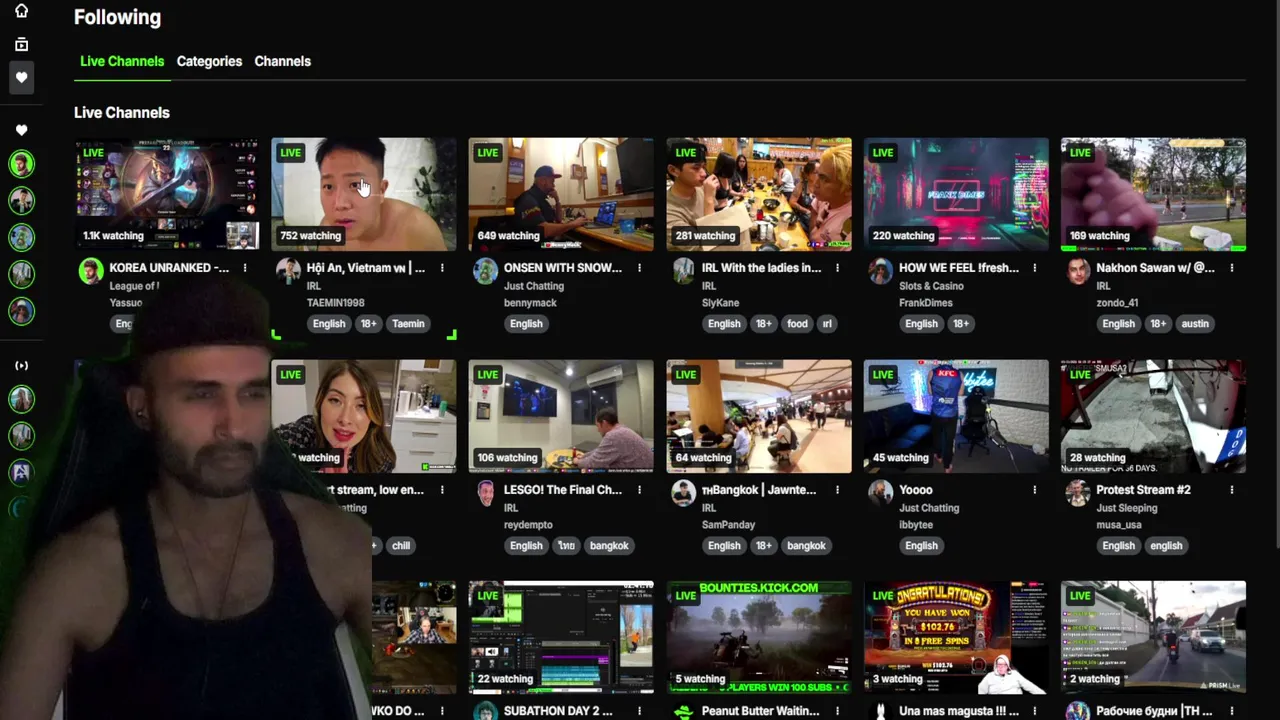The image size is (1280, 720).
Task: Click the 18+ tag under FrankDimes stream
Action: [961, 324]
